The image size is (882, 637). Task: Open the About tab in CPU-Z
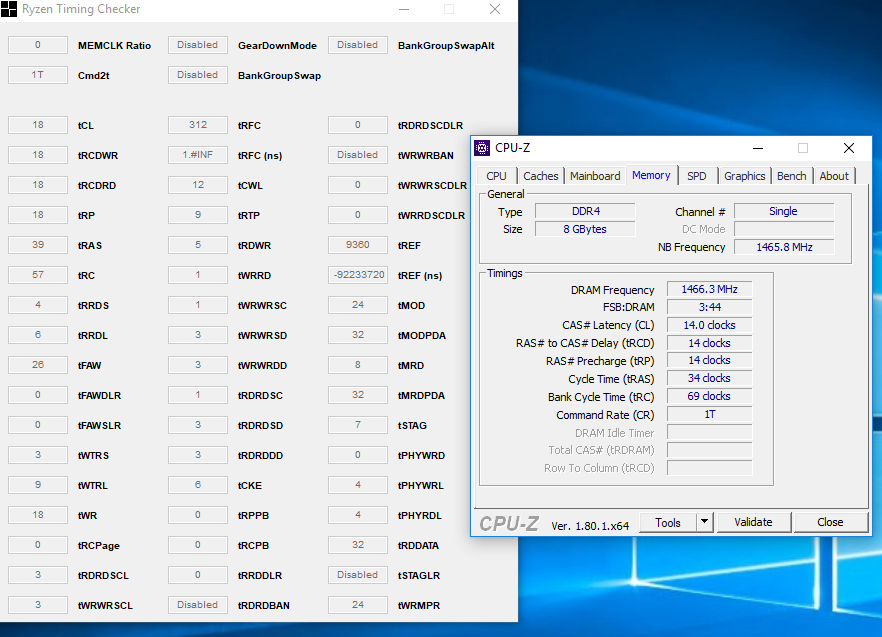[x=834, y=176]
